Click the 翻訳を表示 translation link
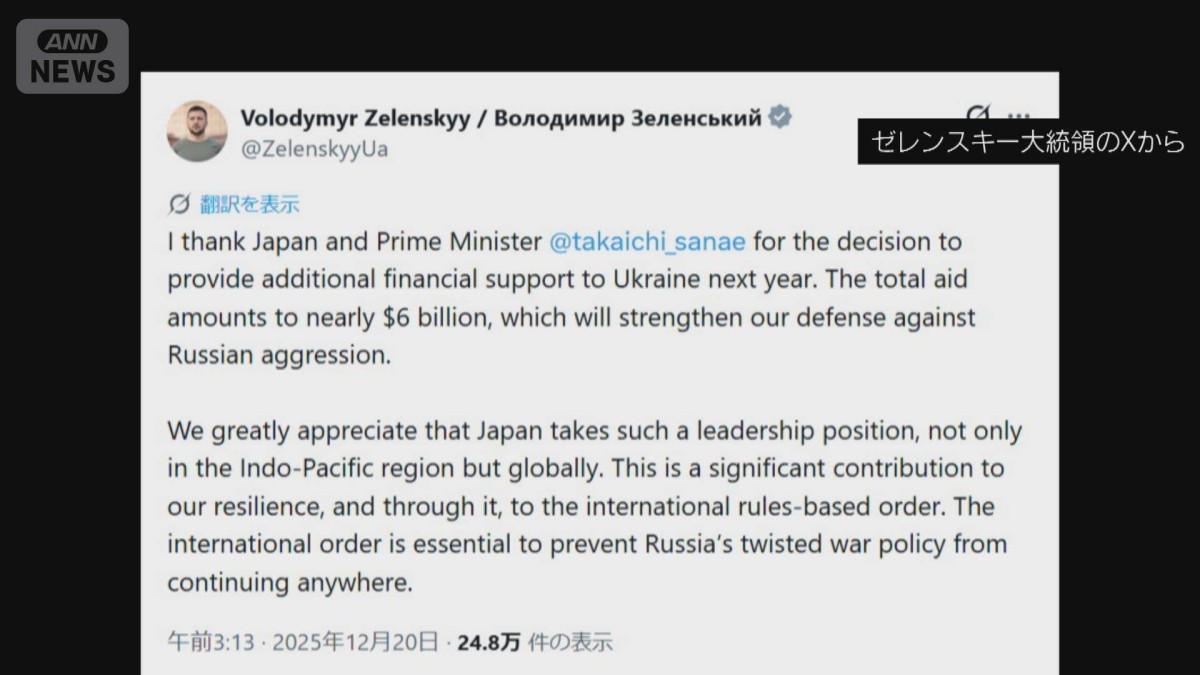Image resolution: width=1200 pixels, height=675 pixels. coord(249,204)
